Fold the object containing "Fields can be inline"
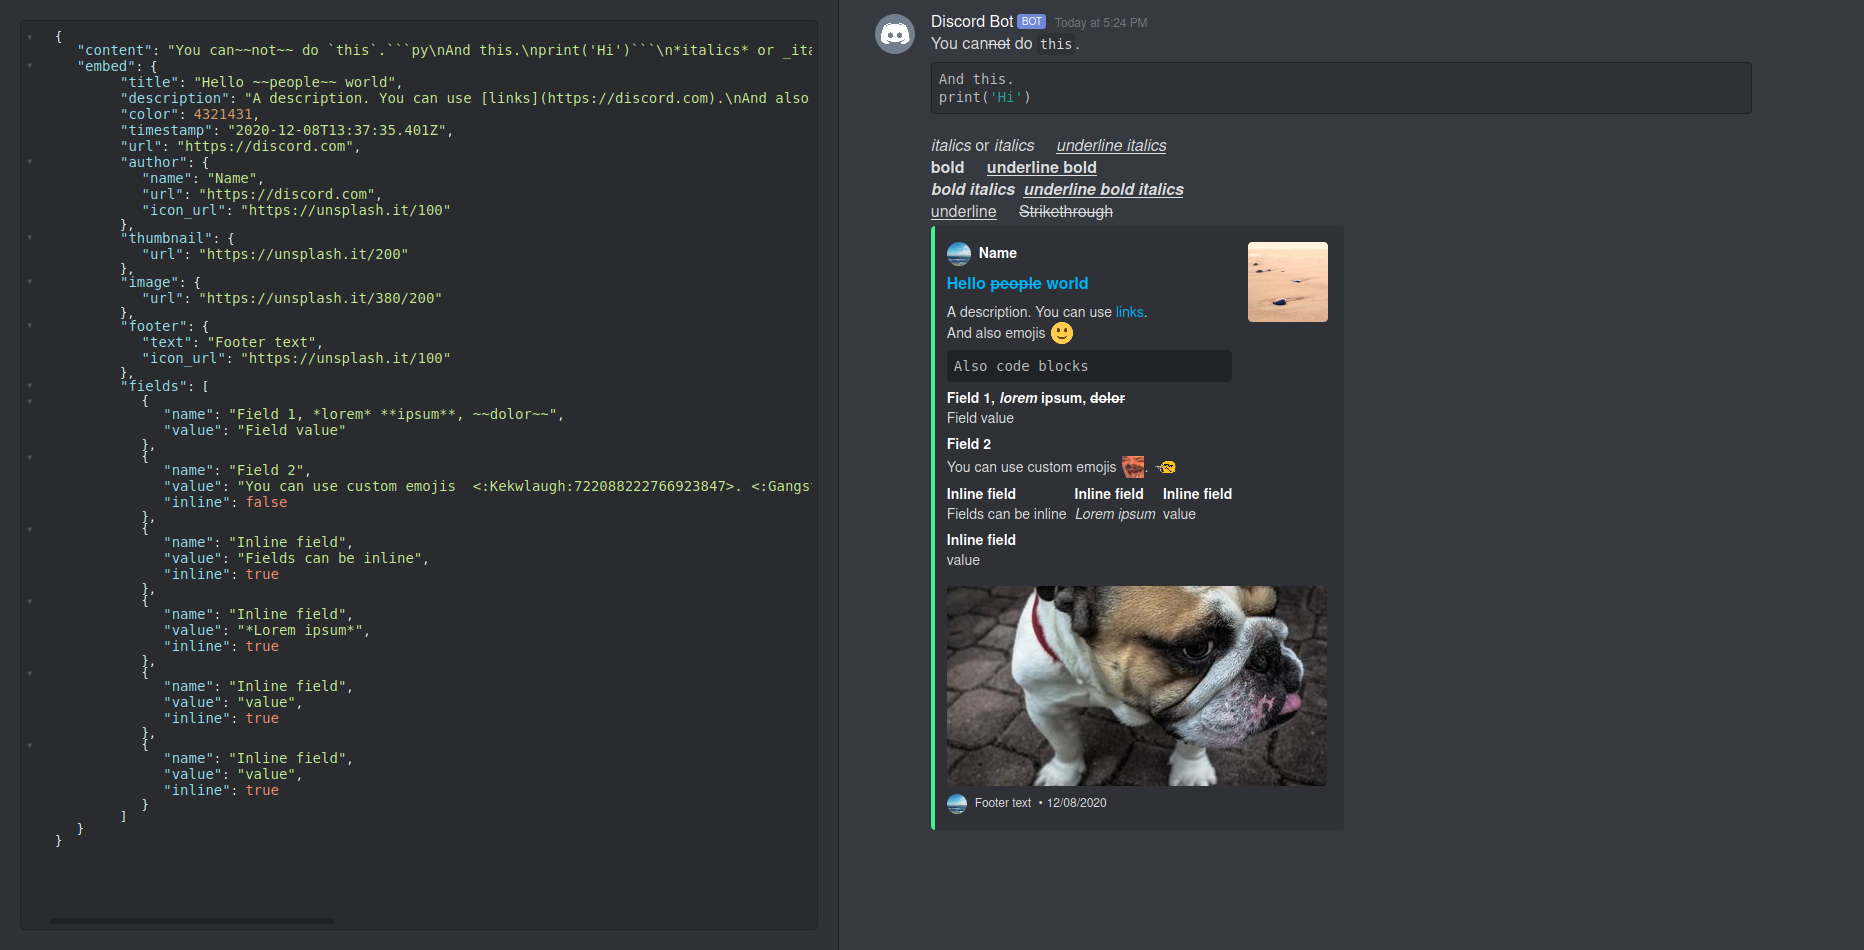 tap(30, 530)
